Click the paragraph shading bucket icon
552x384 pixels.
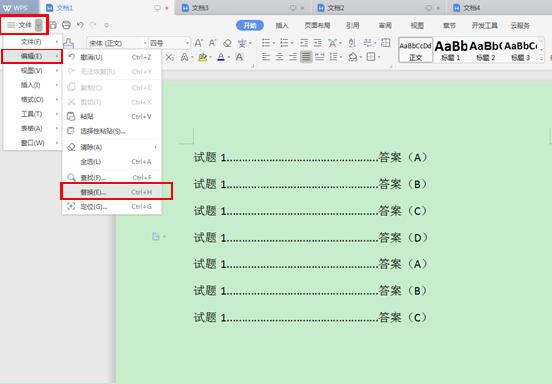353,57
